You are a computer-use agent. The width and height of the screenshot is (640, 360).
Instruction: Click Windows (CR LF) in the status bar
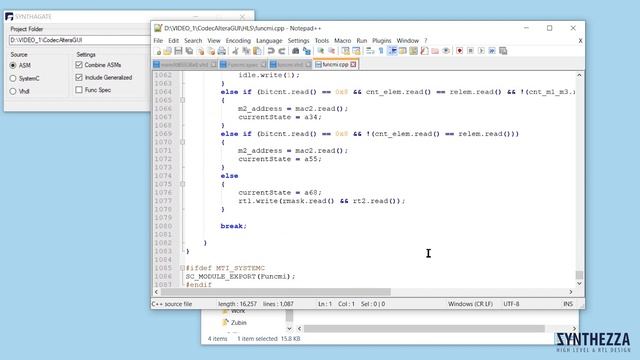click(470, 304)
